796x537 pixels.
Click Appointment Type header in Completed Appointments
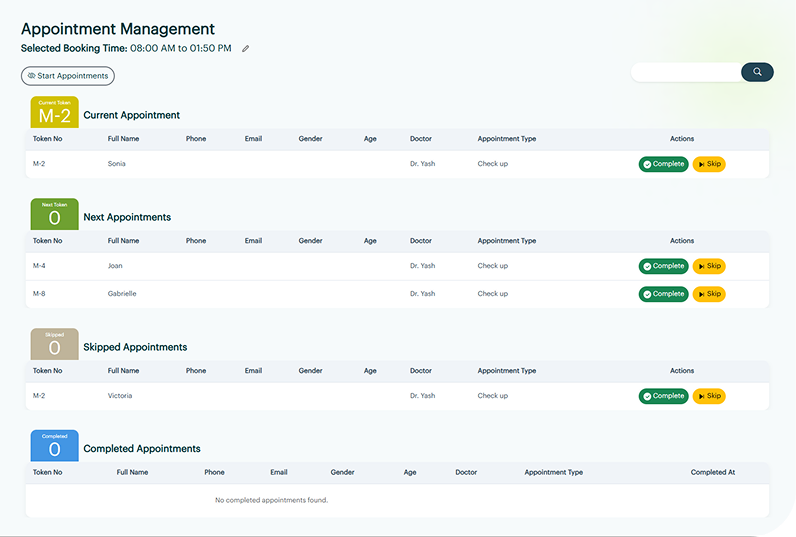point(553,472)
